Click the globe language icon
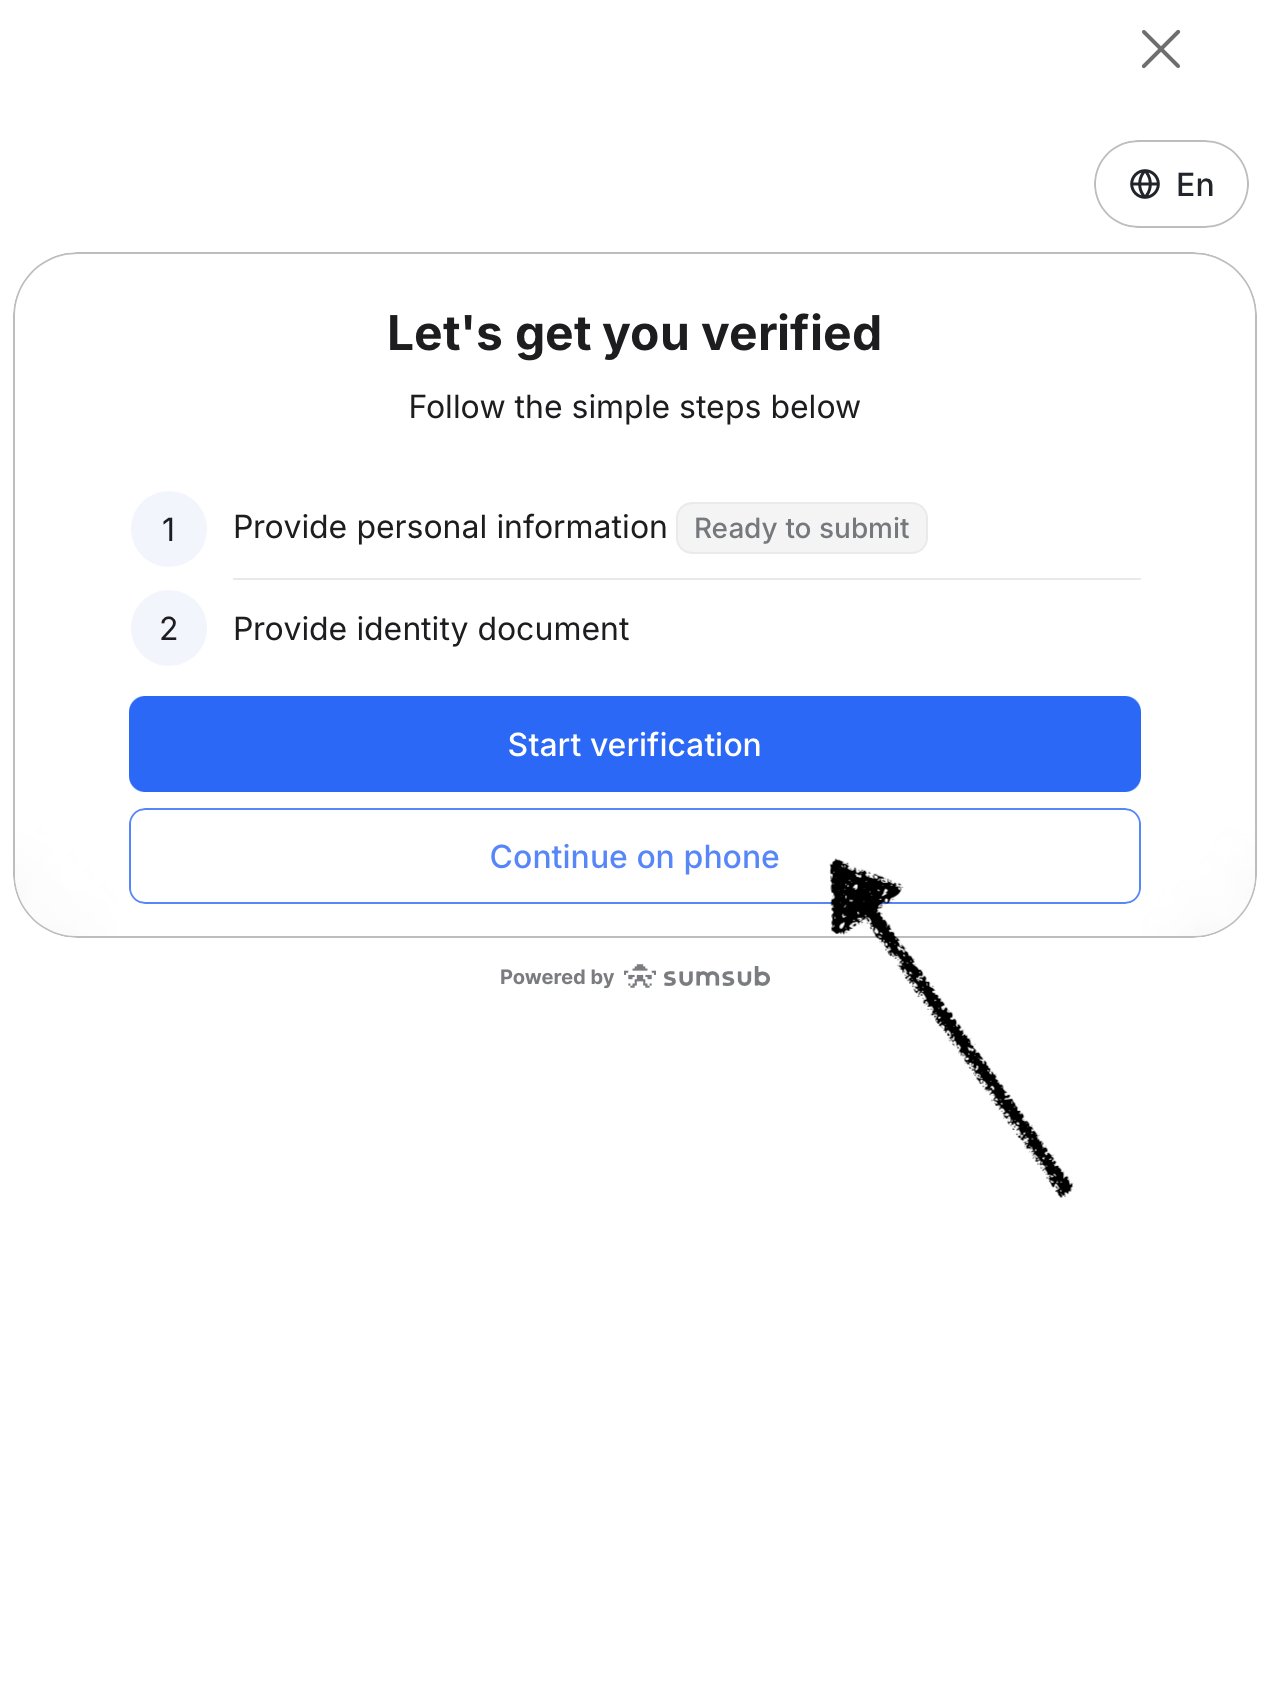Image resolution: width=1272 pixels, height=1692 pixels. click(1145, 184)
